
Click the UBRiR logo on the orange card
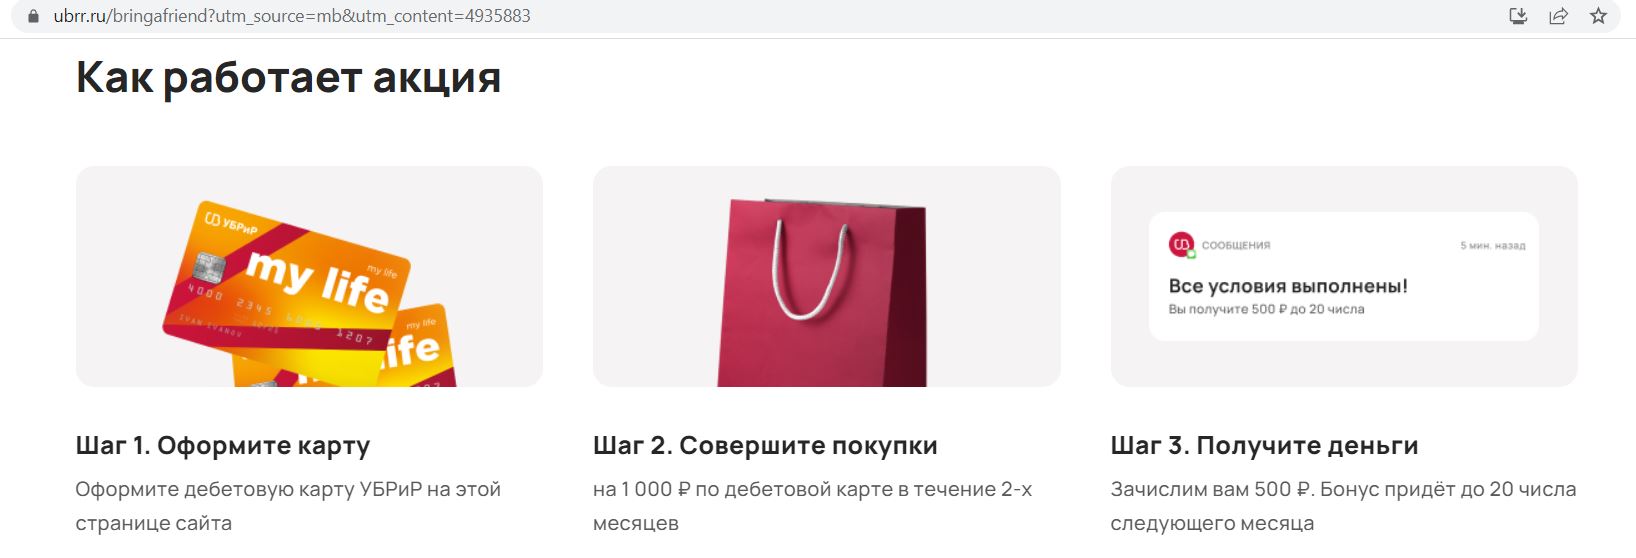(230, 223)
